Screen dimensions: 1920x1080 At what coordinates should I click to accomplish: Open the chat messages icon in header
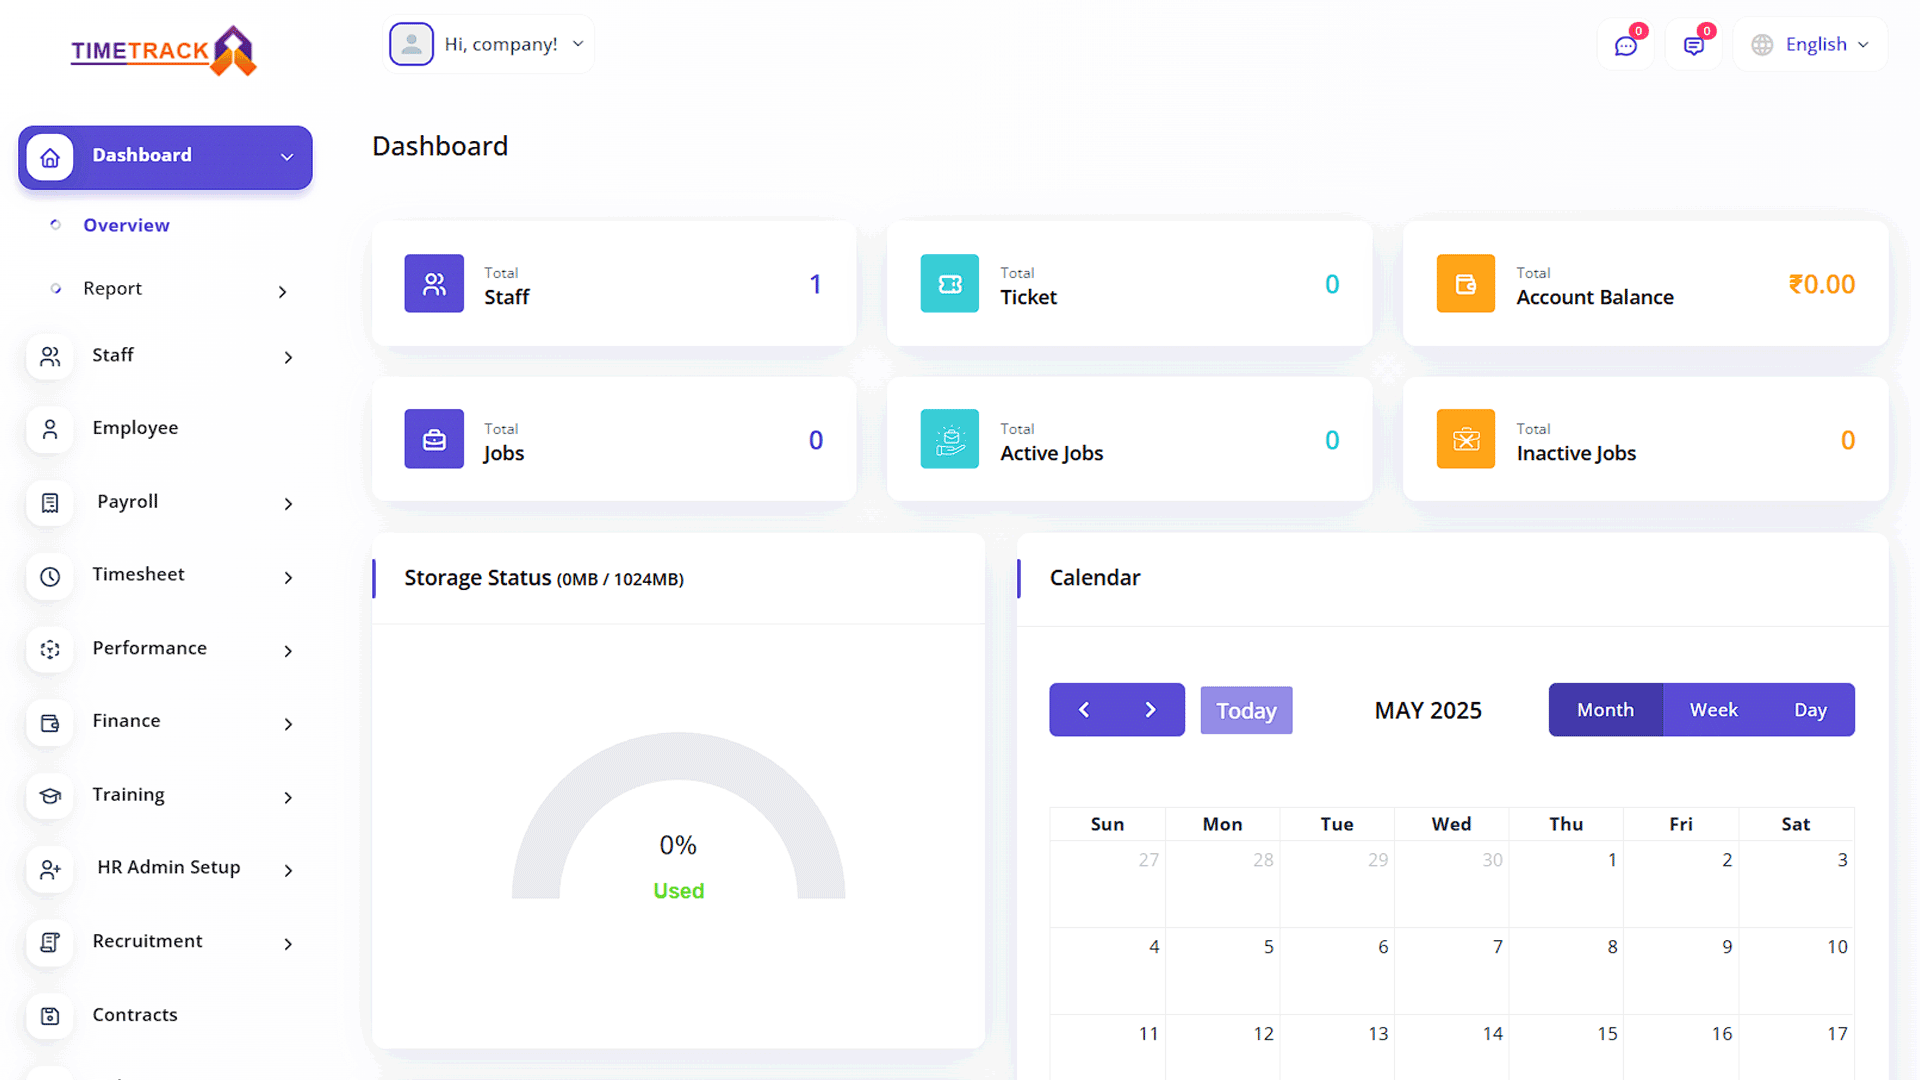[x=1626, y=46]
